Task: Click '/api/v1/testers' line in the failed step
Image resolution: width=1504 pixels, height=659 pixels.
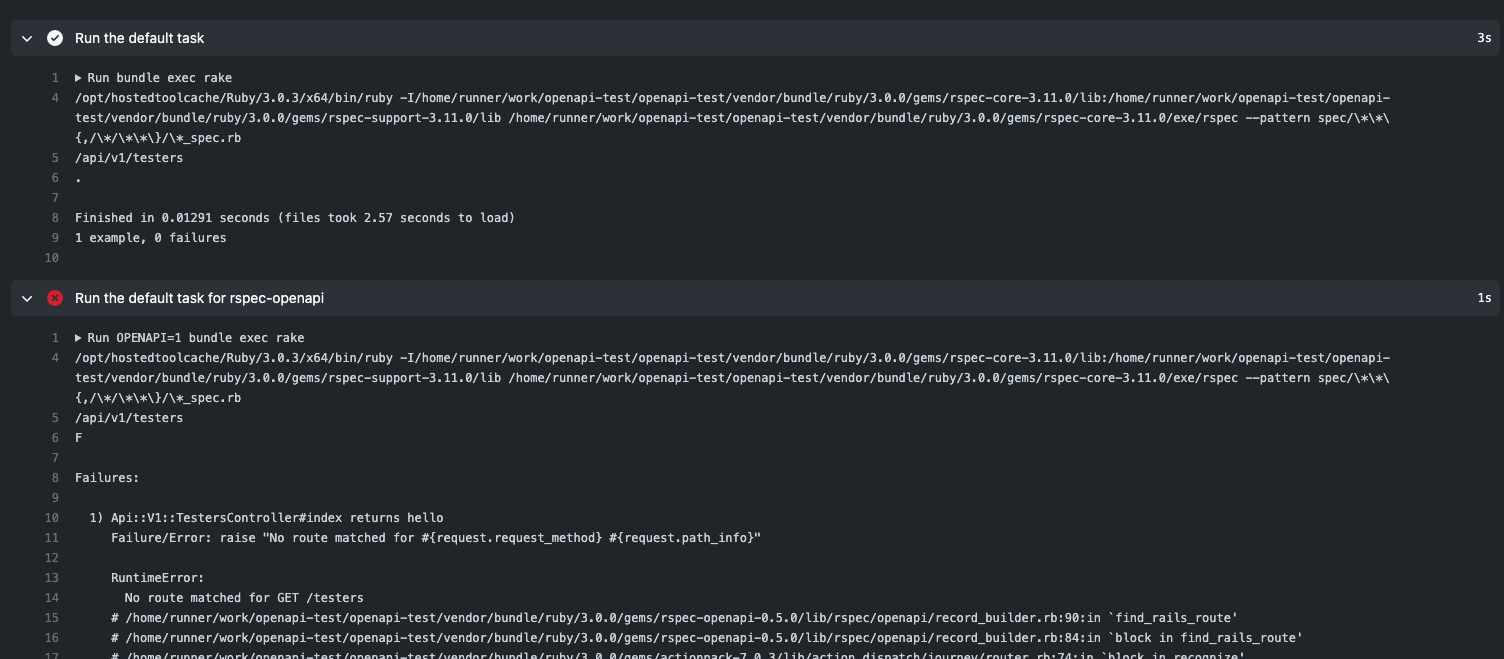Action: click(x=129, y=418)
